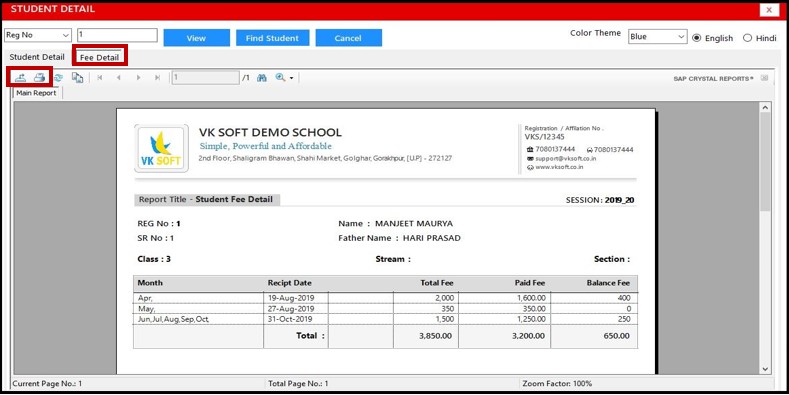Click the Recipt Date column header
This screenshot has height=395, width=789.
point(289,283)
